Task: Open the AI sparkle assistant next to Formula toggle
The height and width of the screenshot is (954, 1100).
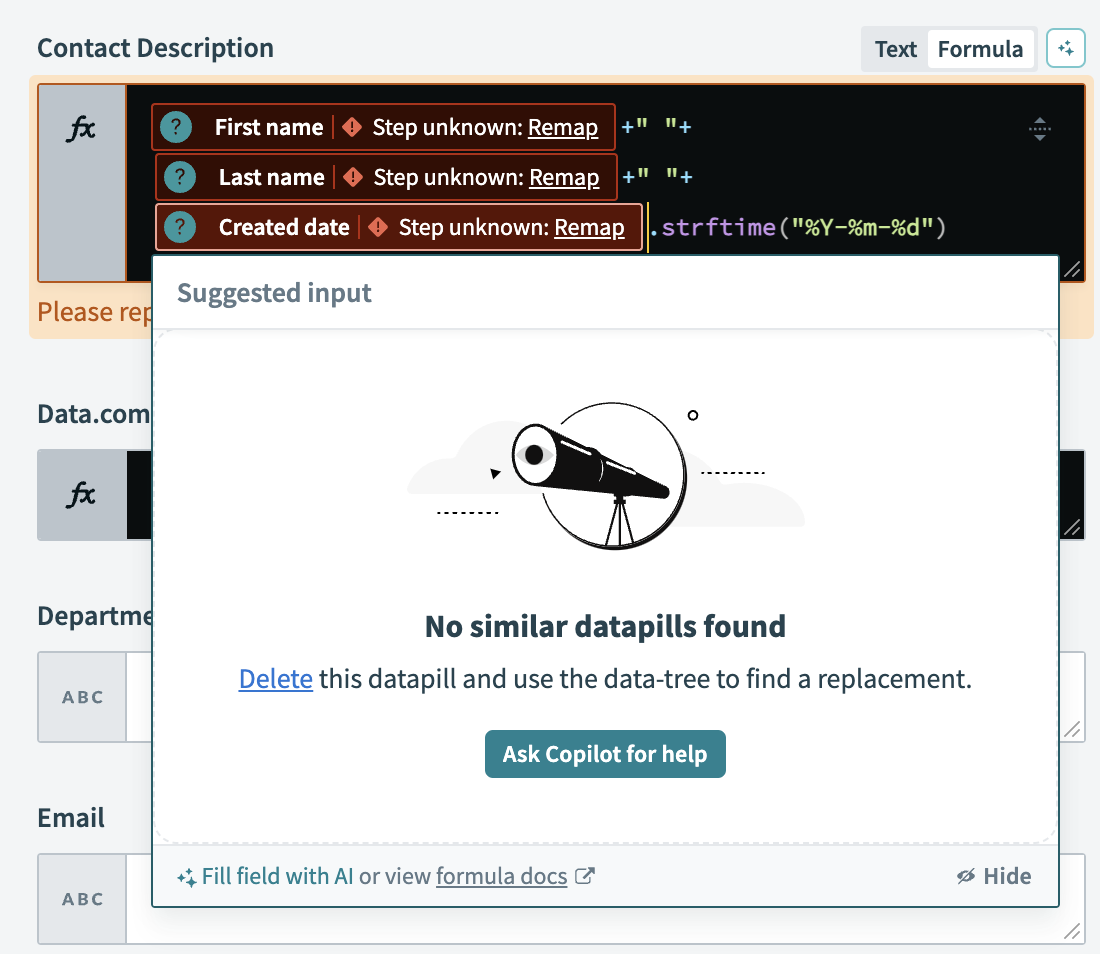Action: pyautogui.click(x=1065, y=47)
